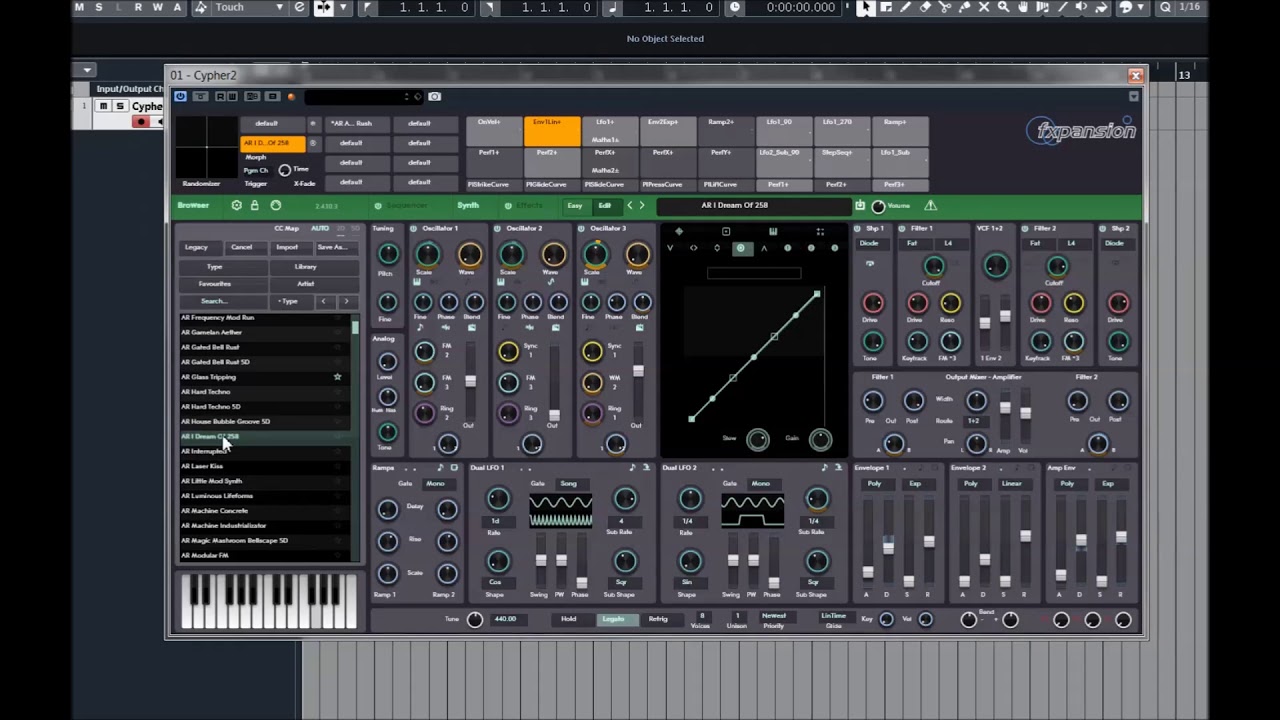Switch to Easy view mode
Image resolution: width=1280 pixels, height=720 pixels.
point(575,205)
